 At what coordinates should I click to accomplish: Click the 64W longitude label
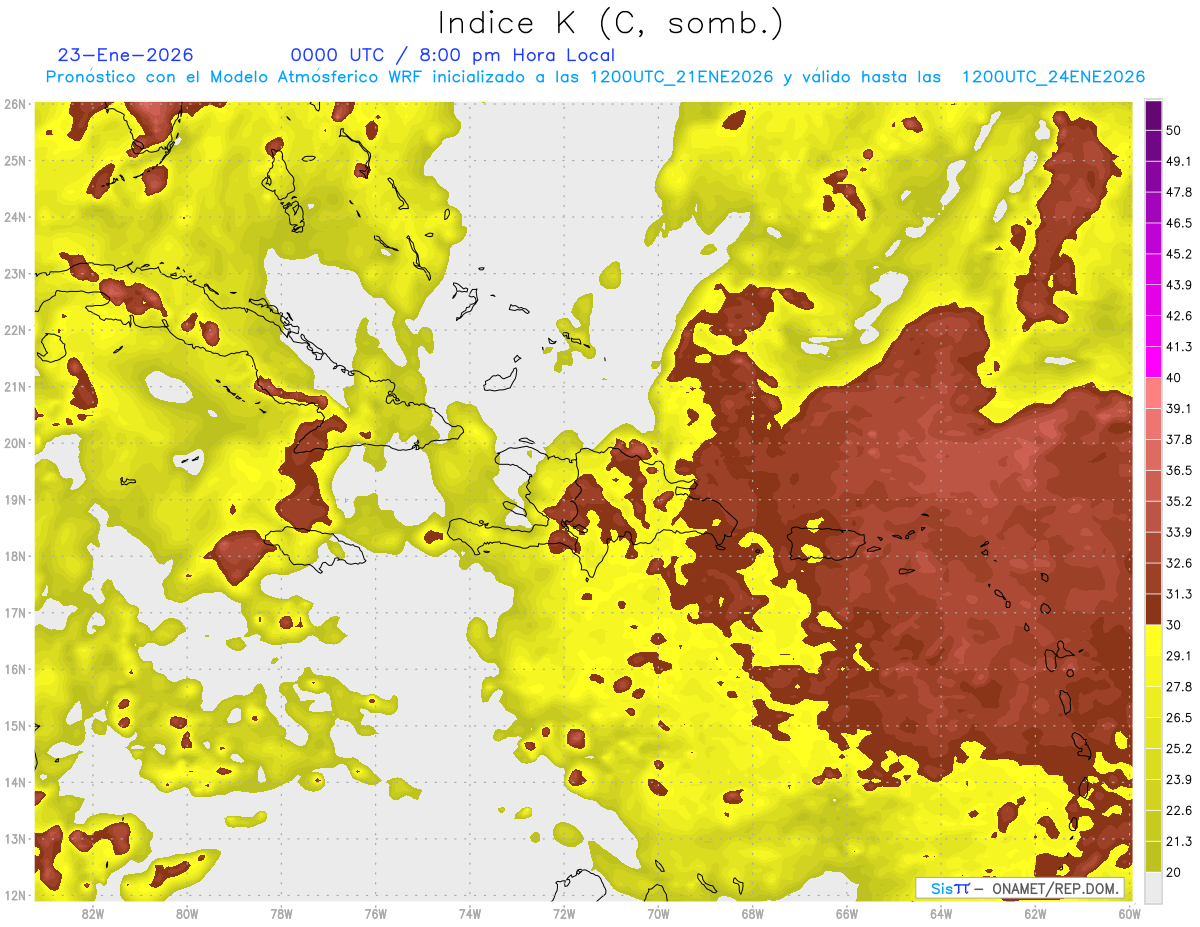(941, 914)
